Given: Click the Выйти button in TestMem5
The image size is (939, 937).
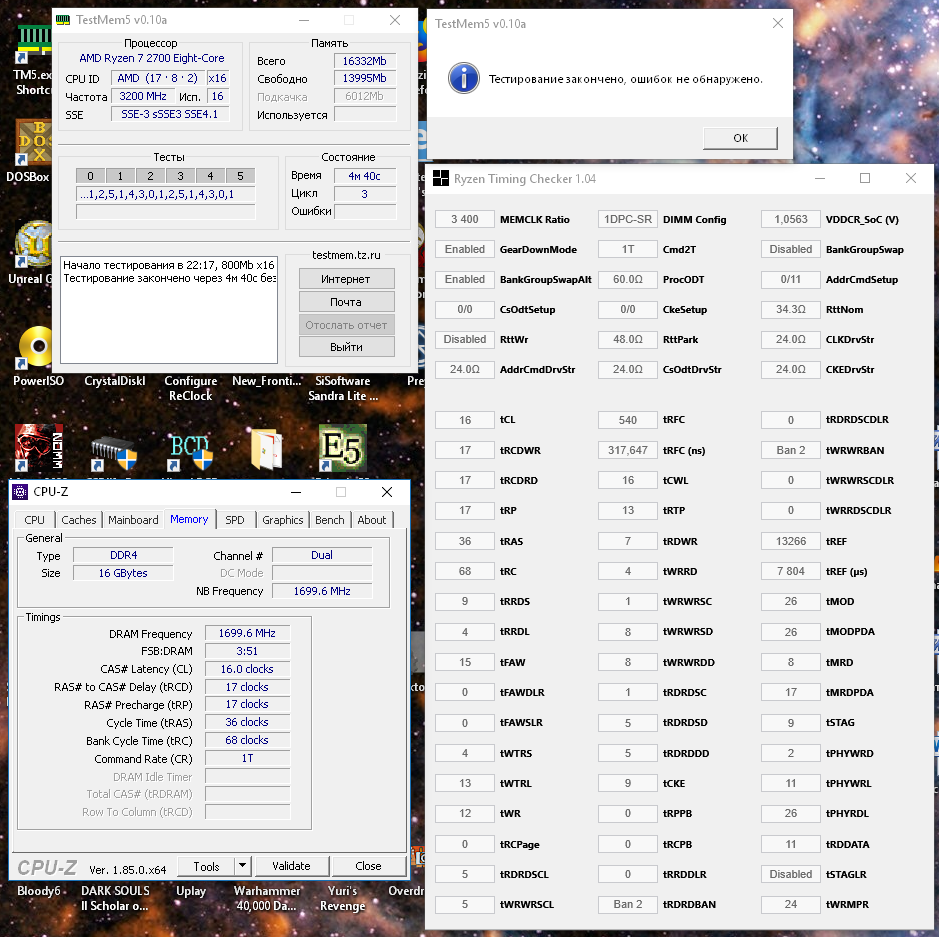Looking at the screenshot, I should [346, 347].
